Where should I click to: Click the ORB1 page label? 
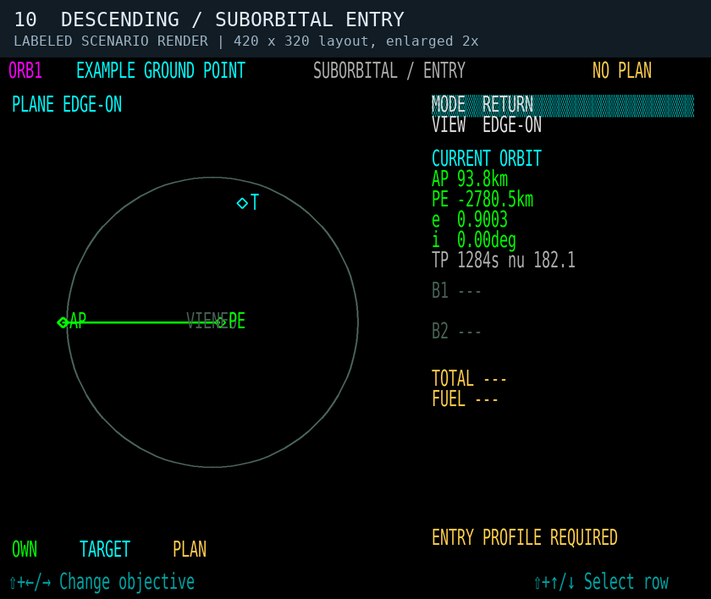(x=25, y=71)
